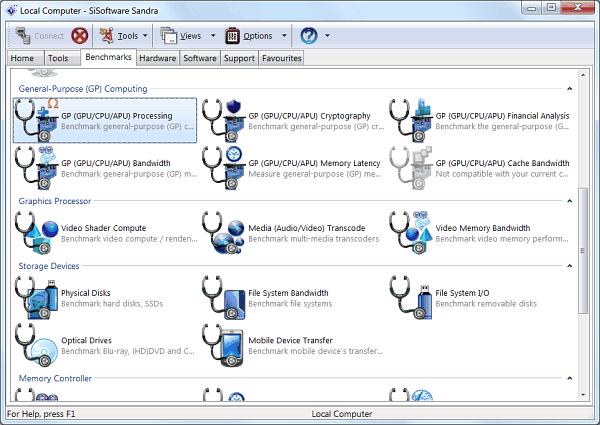Collapse the Storage Devices section
600x425 pixels.
click(x=569, y=265)
